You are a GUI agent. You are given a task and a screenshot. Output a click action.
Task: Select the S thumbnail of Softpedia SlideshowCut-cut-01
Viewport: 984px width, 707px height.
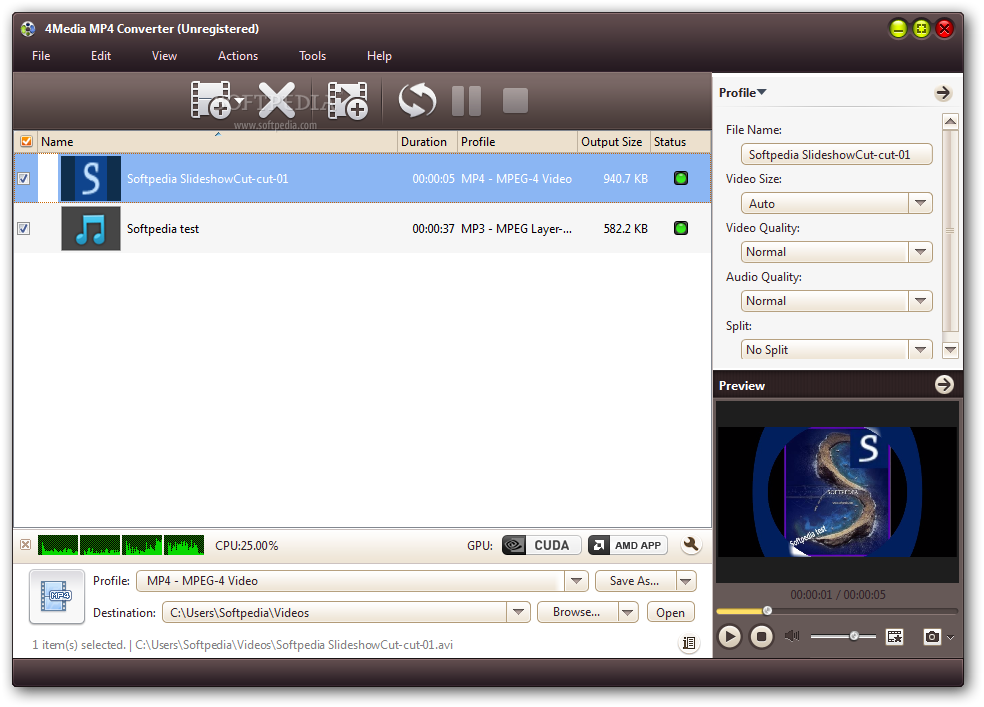(91, 179)
